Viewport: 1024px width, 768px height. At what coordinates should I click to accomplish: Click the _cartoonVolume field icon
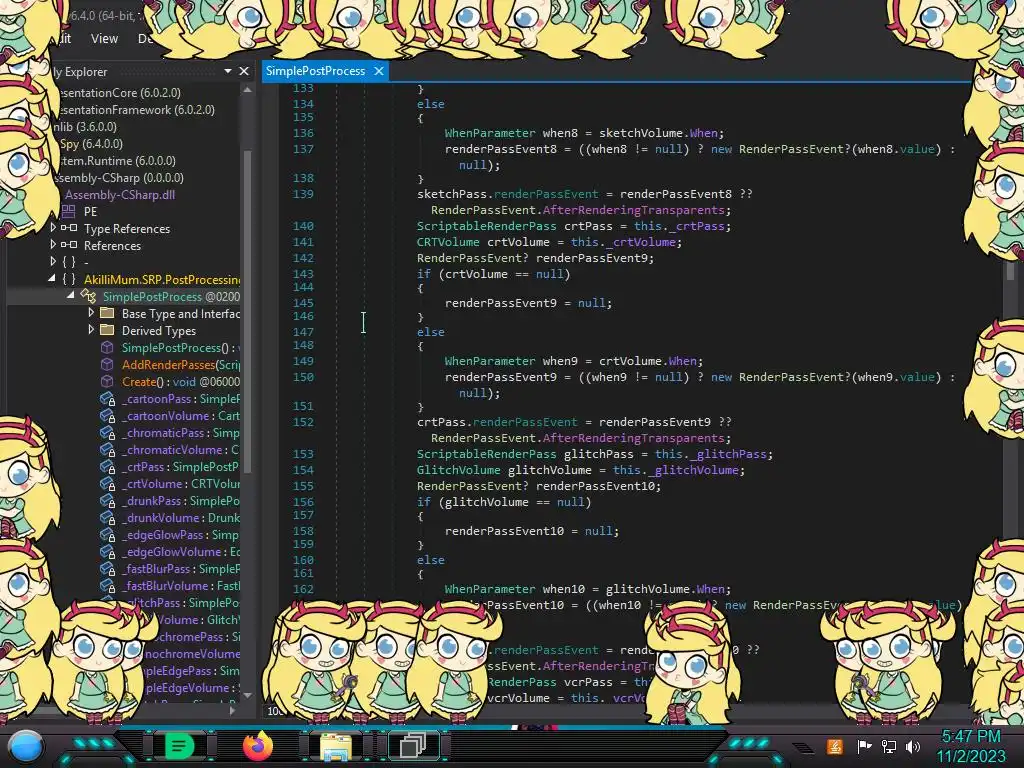[x=108, y=415]
